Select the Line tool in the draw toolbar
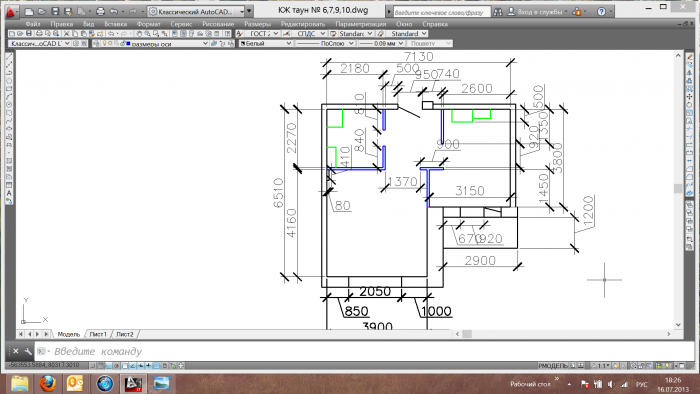The height and width of the screenshot is (394, 700). (x=9, y=57)
